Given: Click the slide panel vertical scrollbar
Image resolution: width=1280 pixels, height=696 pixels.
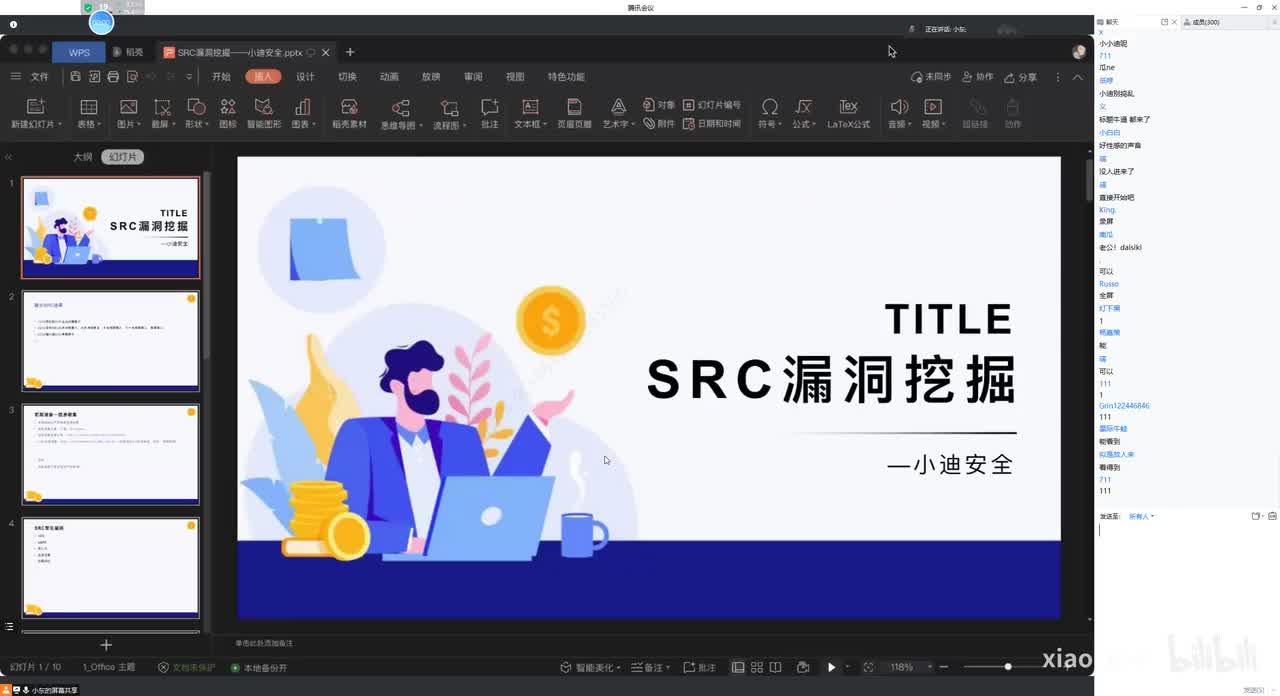Looking at the screenshot, I should [x=207, y=265].
